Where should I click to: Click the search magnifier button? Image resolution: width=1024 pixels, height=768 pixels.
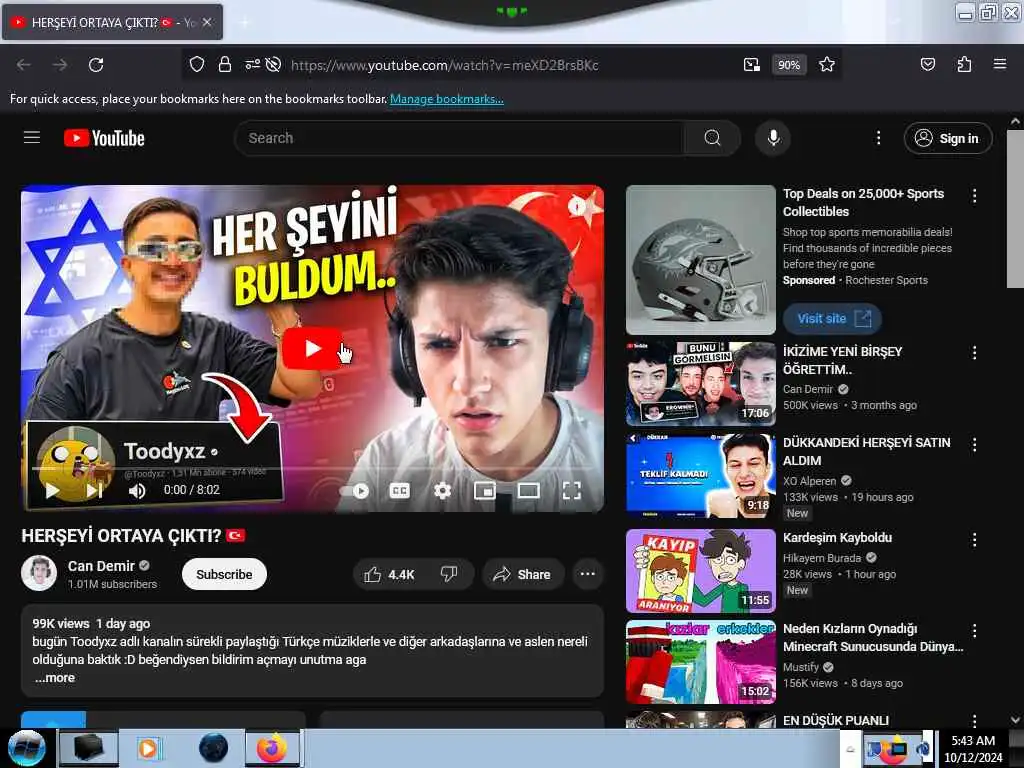[x=712, y=138]
